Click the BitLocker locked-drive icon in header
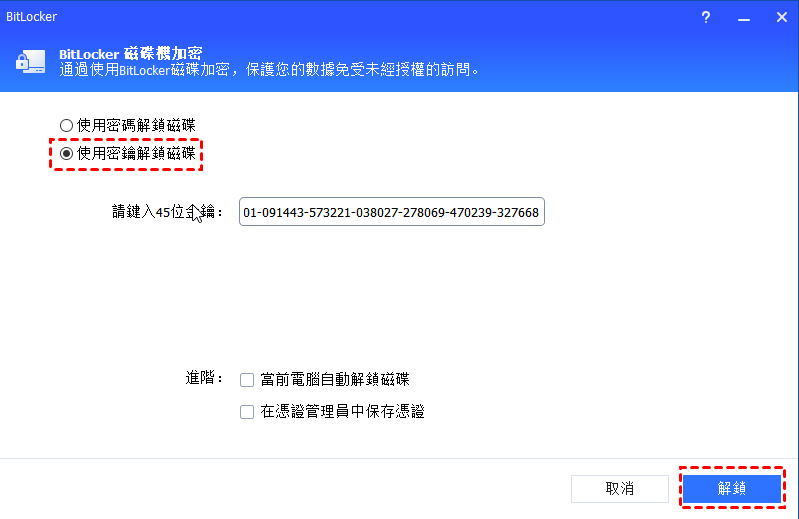The height and width of the screenshot is (519, 799). point(31,62)
